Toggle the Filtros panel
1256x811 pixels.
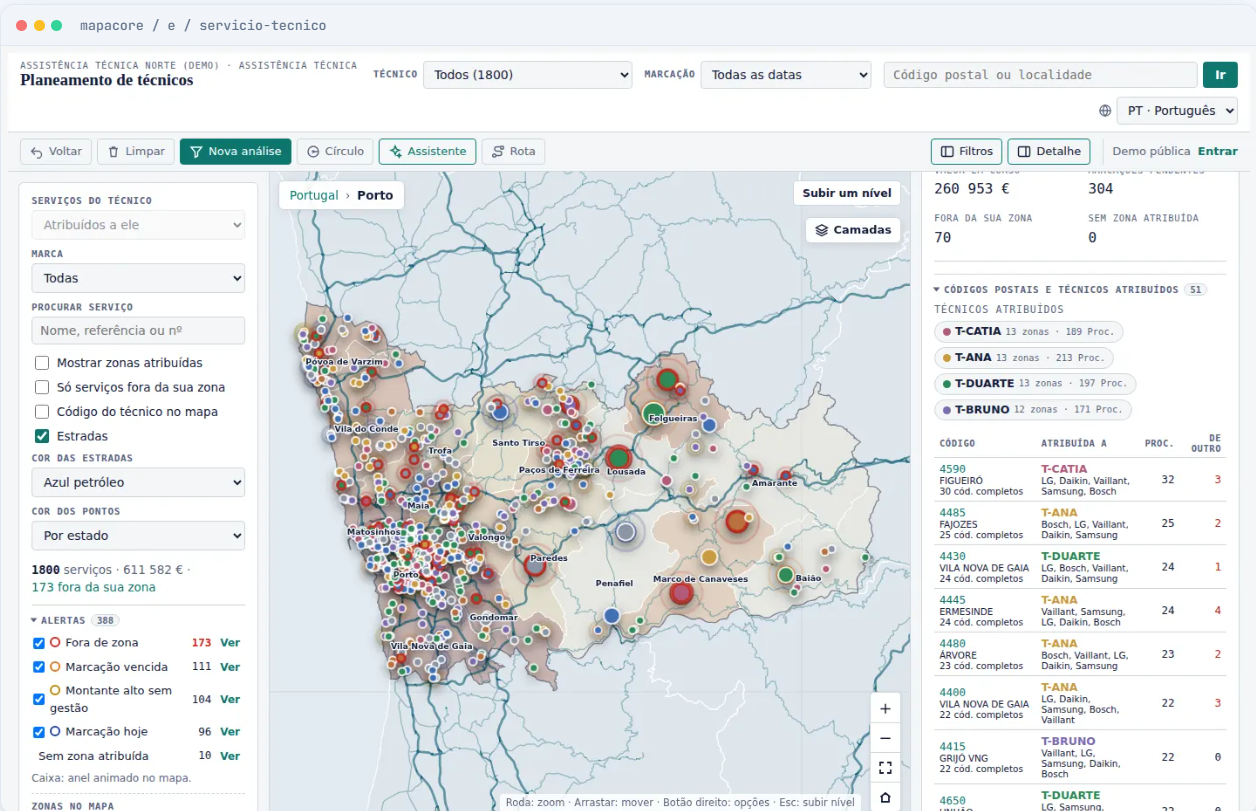click(x=966, y=151)
